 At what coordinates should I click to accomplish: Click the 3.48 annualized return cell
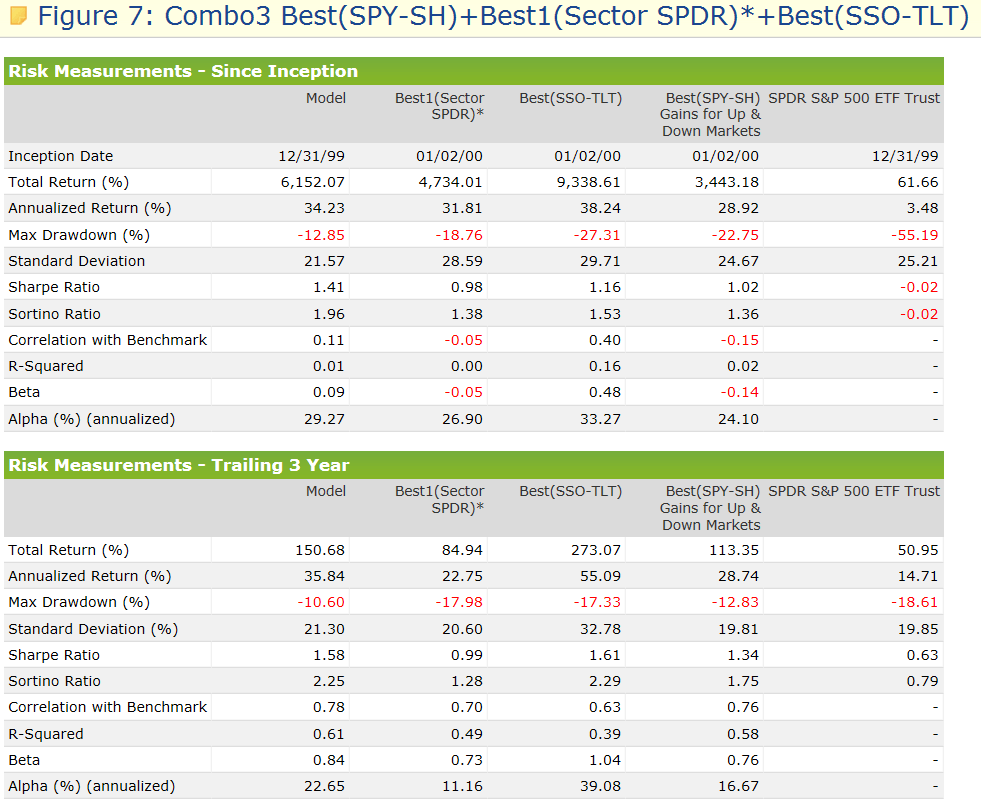922,208
